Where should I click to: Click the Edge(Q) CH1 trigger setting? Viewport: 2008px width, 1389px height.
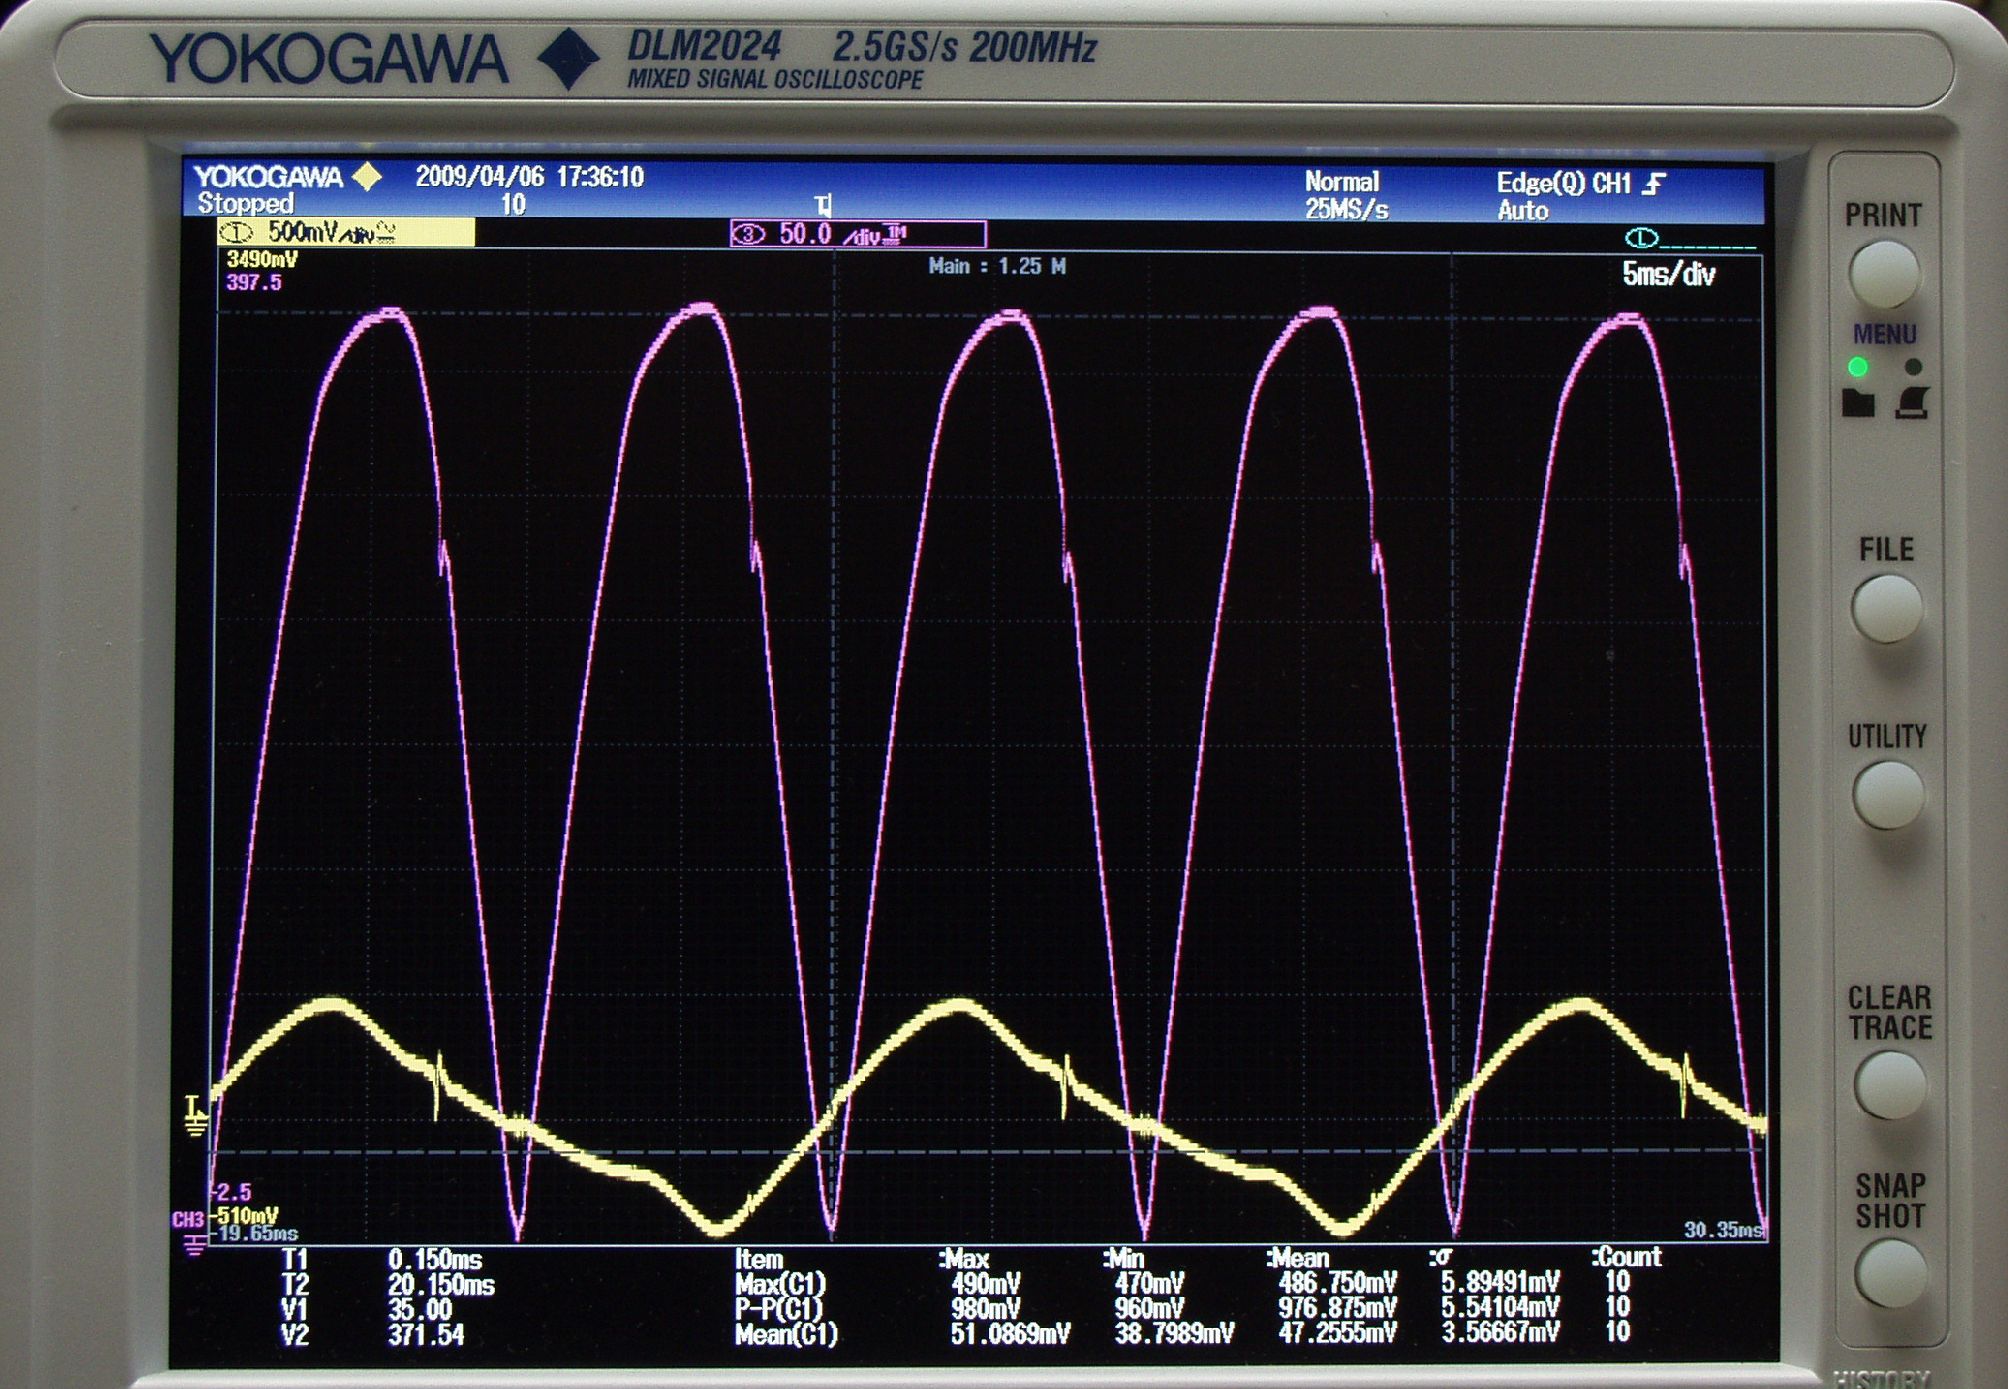(1563, 183)
